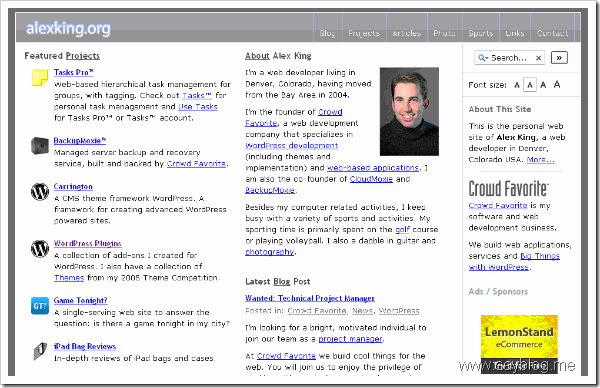Click the Projects link in Featured Projects heading
This screenshot has height=388, width=600.
83,56
